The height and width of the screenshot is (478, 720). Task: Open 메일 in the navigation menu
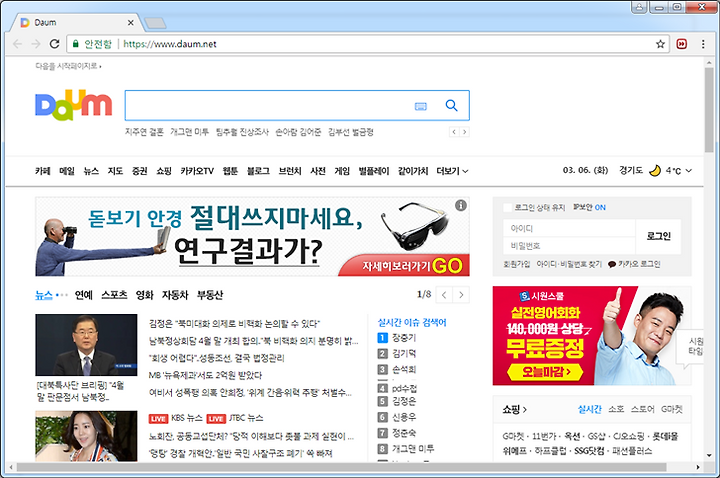(x=67, y=171)
